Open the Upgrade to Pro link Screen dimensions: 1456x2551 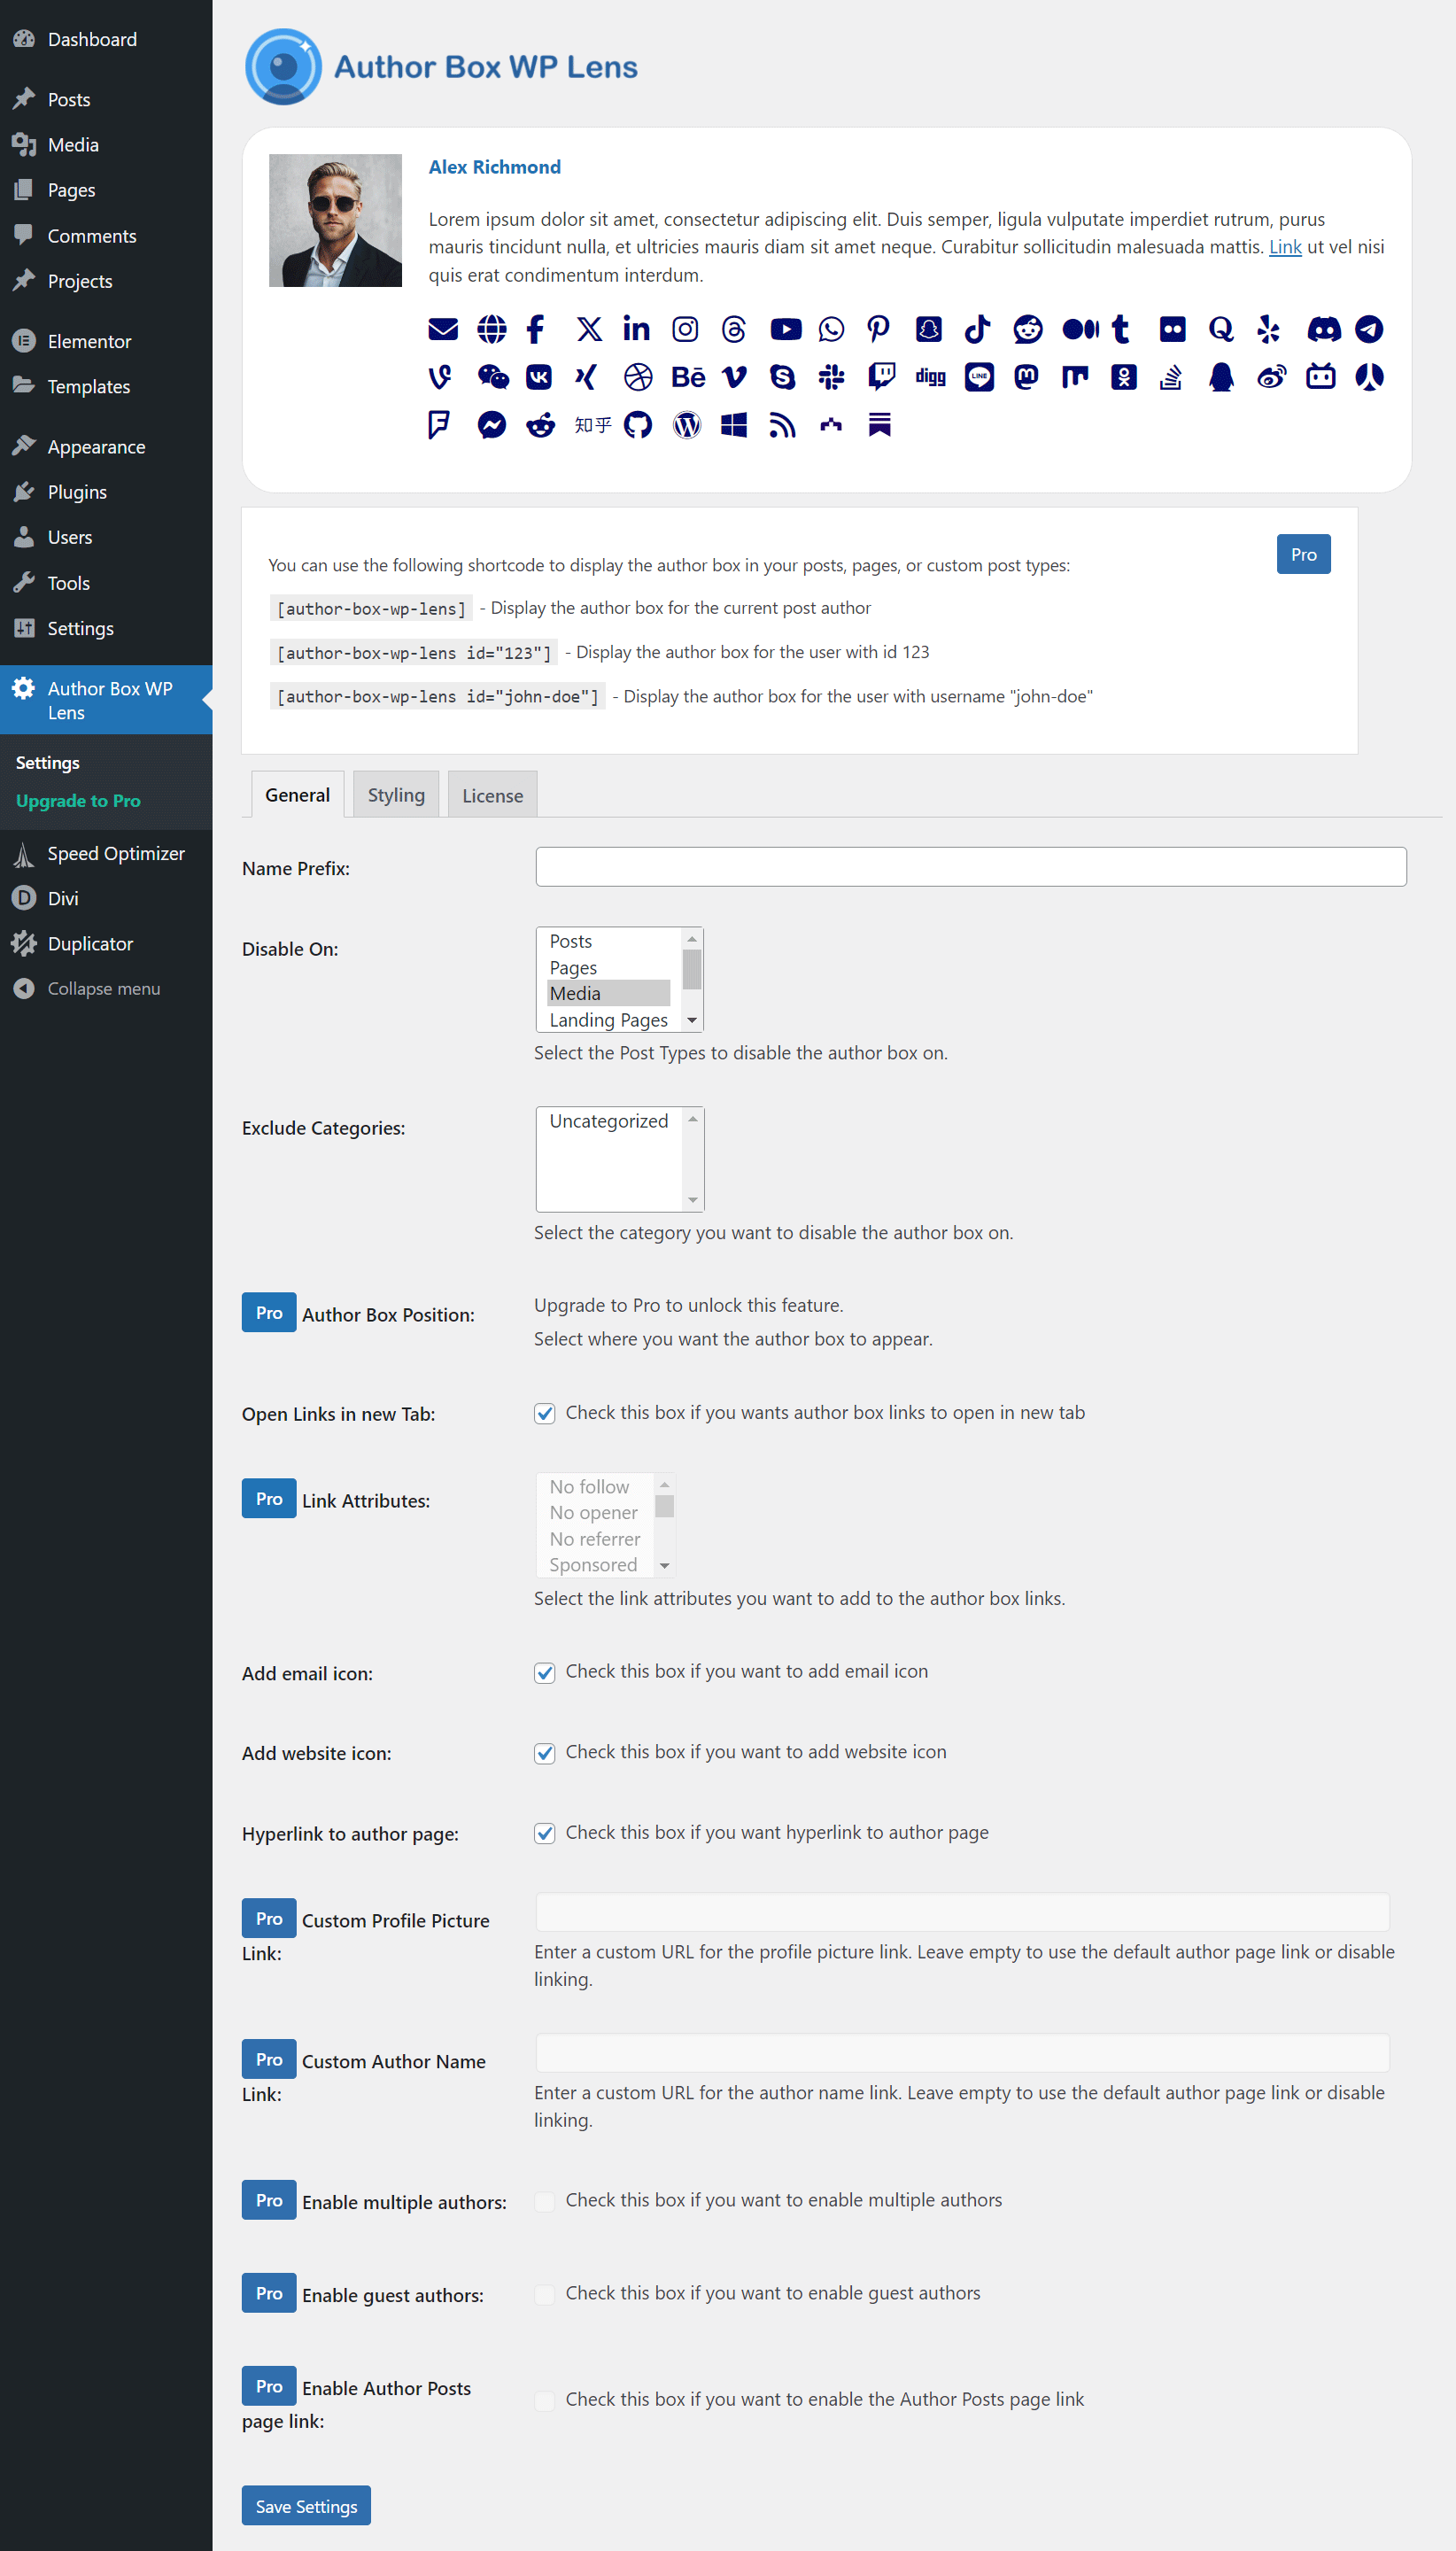tap(79, 800)
